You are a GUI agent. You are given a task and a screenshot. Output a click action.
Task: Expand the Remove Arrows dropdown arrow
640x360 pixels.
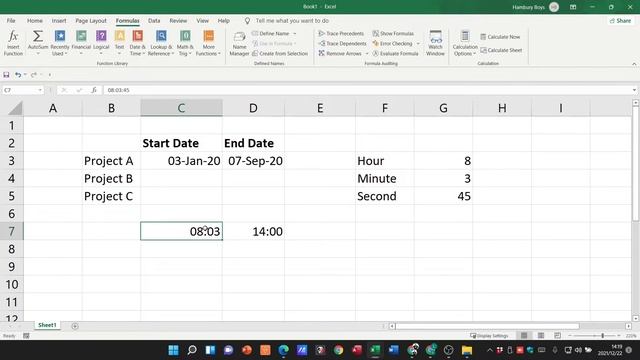[x=367, y=53]
